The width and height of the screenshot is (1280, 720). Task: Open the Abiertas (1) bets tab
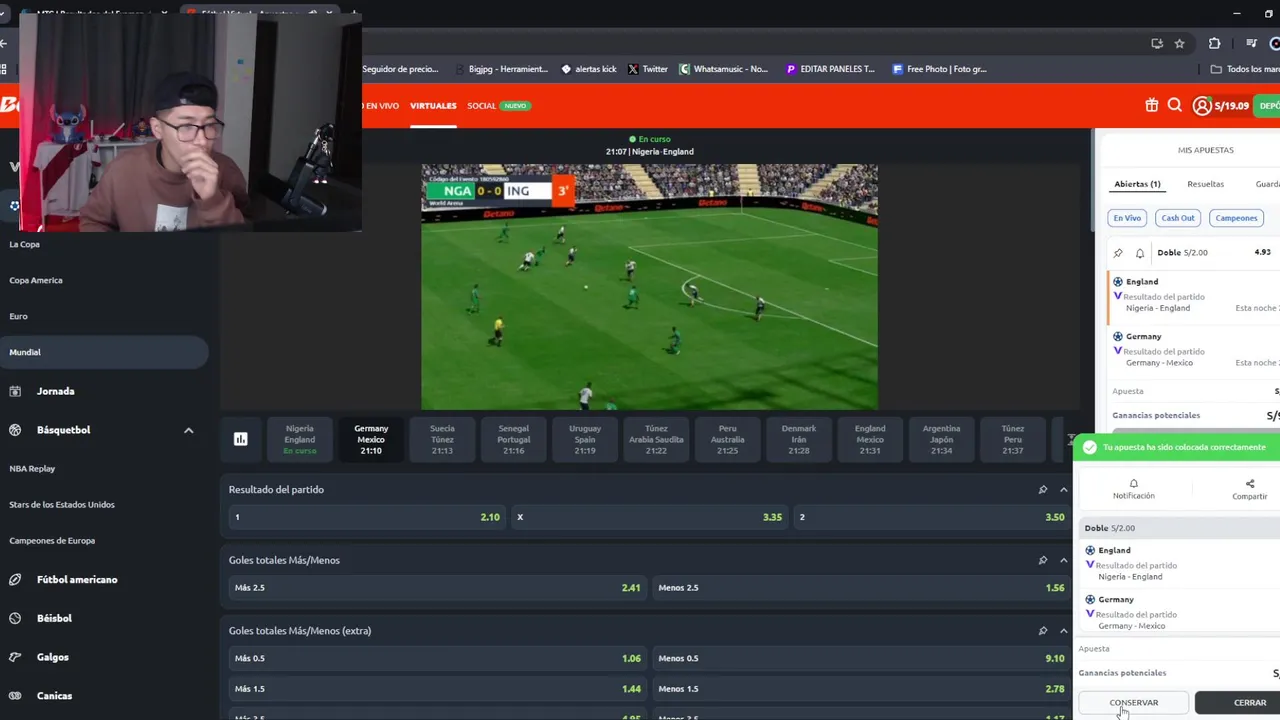pos(1137,184)
